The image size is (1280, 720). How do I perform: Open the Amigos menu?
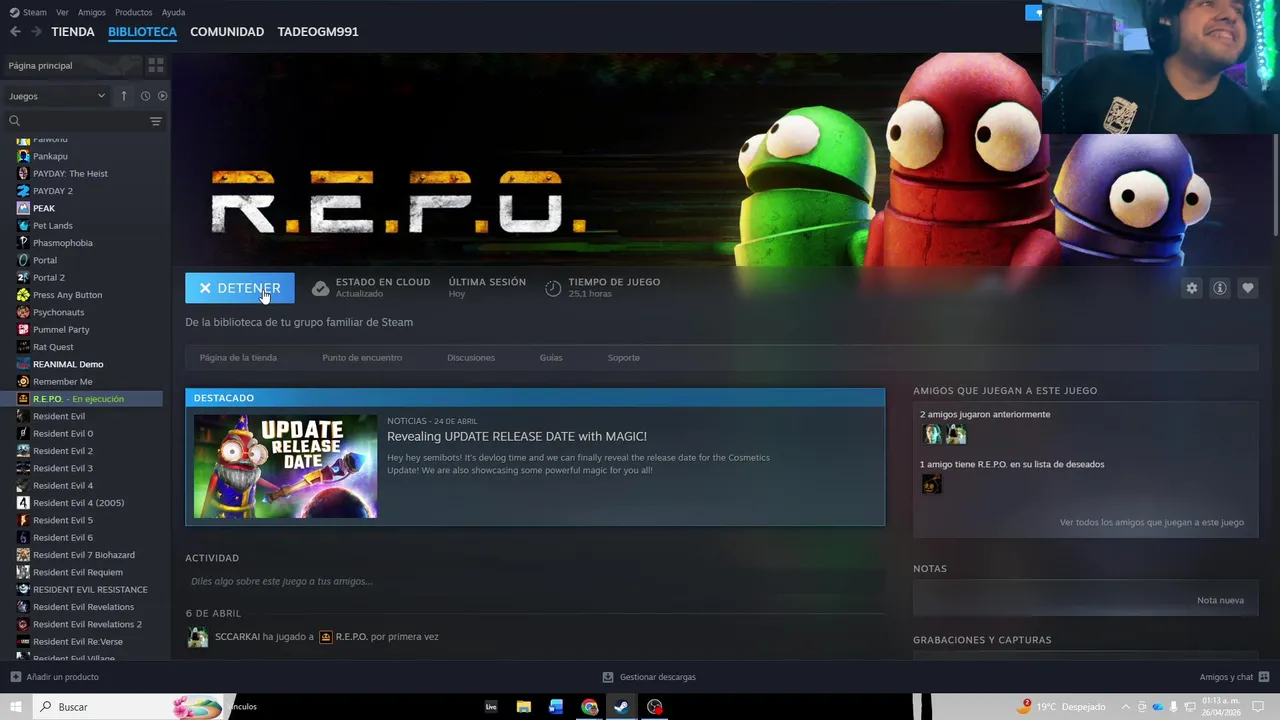pos(92,12)
